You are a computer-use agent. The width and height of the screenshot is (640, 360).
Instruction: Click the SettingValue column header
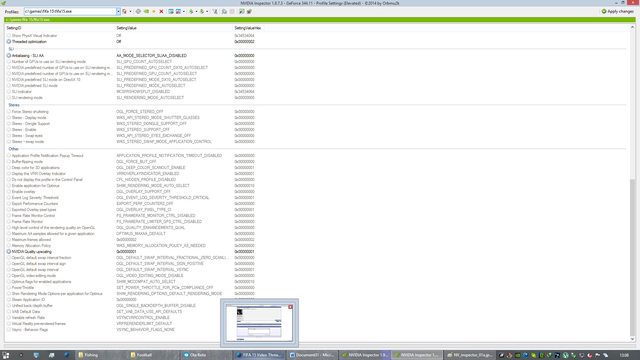[127, 28]
